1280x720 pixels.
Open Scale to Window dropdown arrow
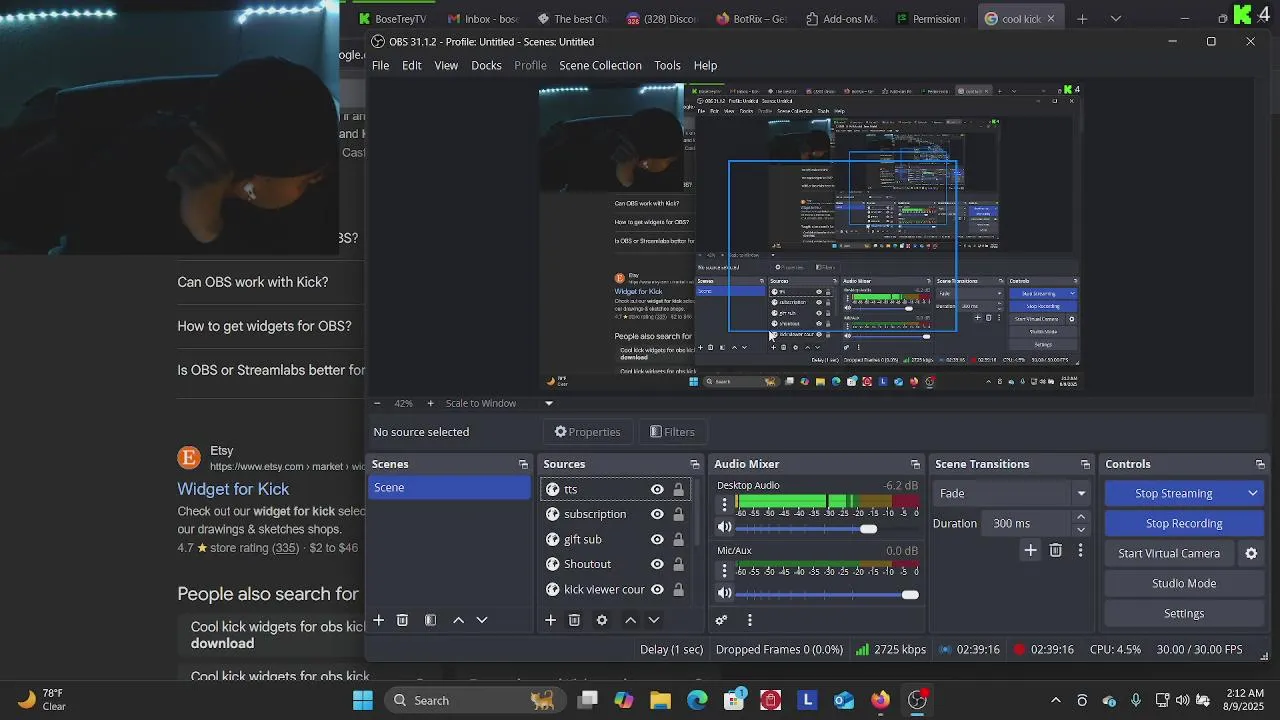548,403
